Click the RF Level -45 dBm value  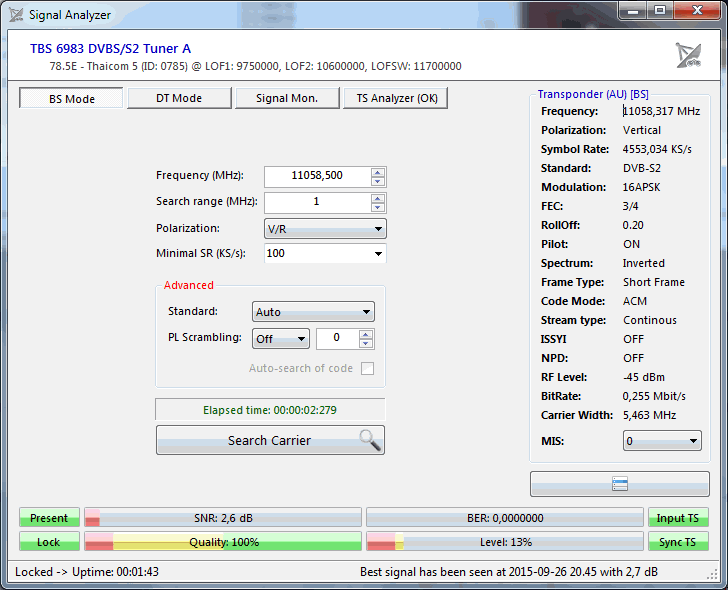pyautogui.click(x=644, y=377)
